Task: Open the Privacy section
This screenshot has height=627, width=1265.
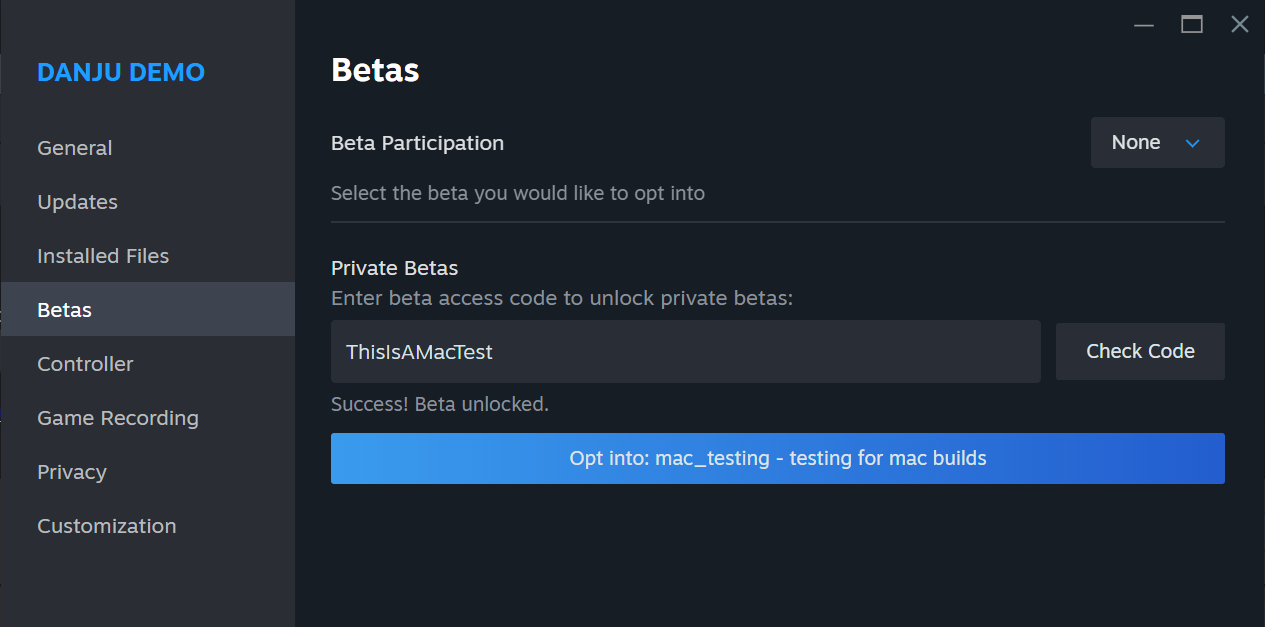Action: pos(71,471)
